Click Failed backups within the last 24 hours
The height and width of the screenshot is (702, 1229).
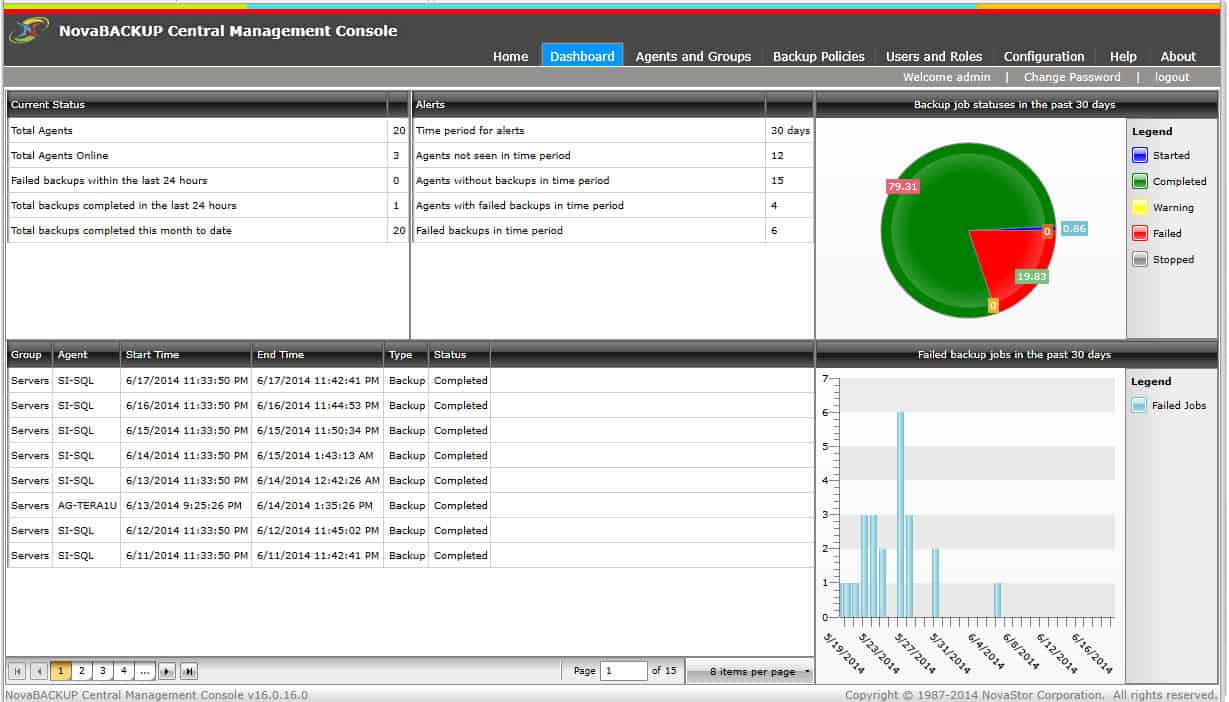[x=208, y=181]
